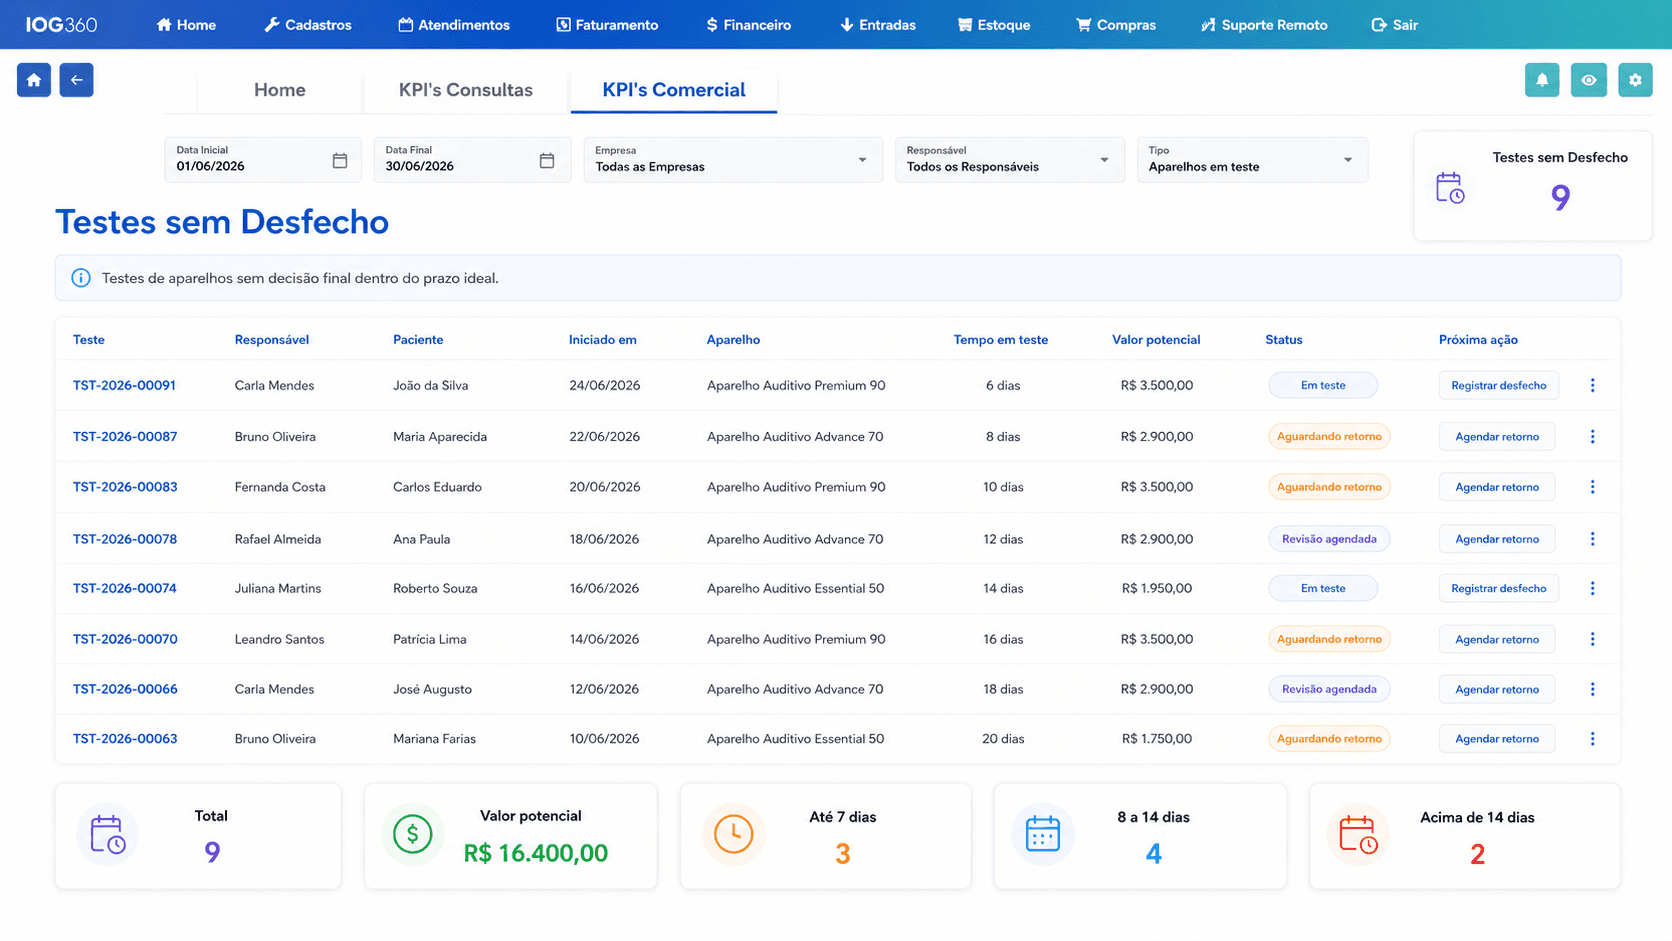
Task: Open three-dot menu for TST-2026-00063
Action: tap(1592, 739)
